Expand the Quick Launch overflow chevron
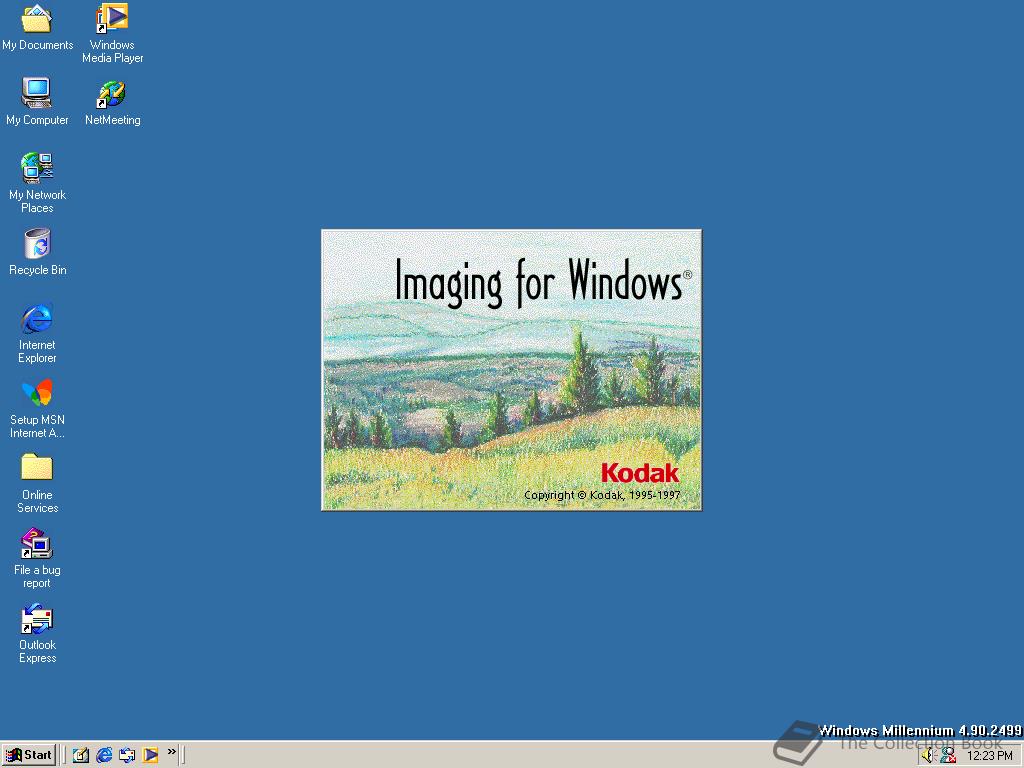The image size is (1024, 768). point(172,752)
